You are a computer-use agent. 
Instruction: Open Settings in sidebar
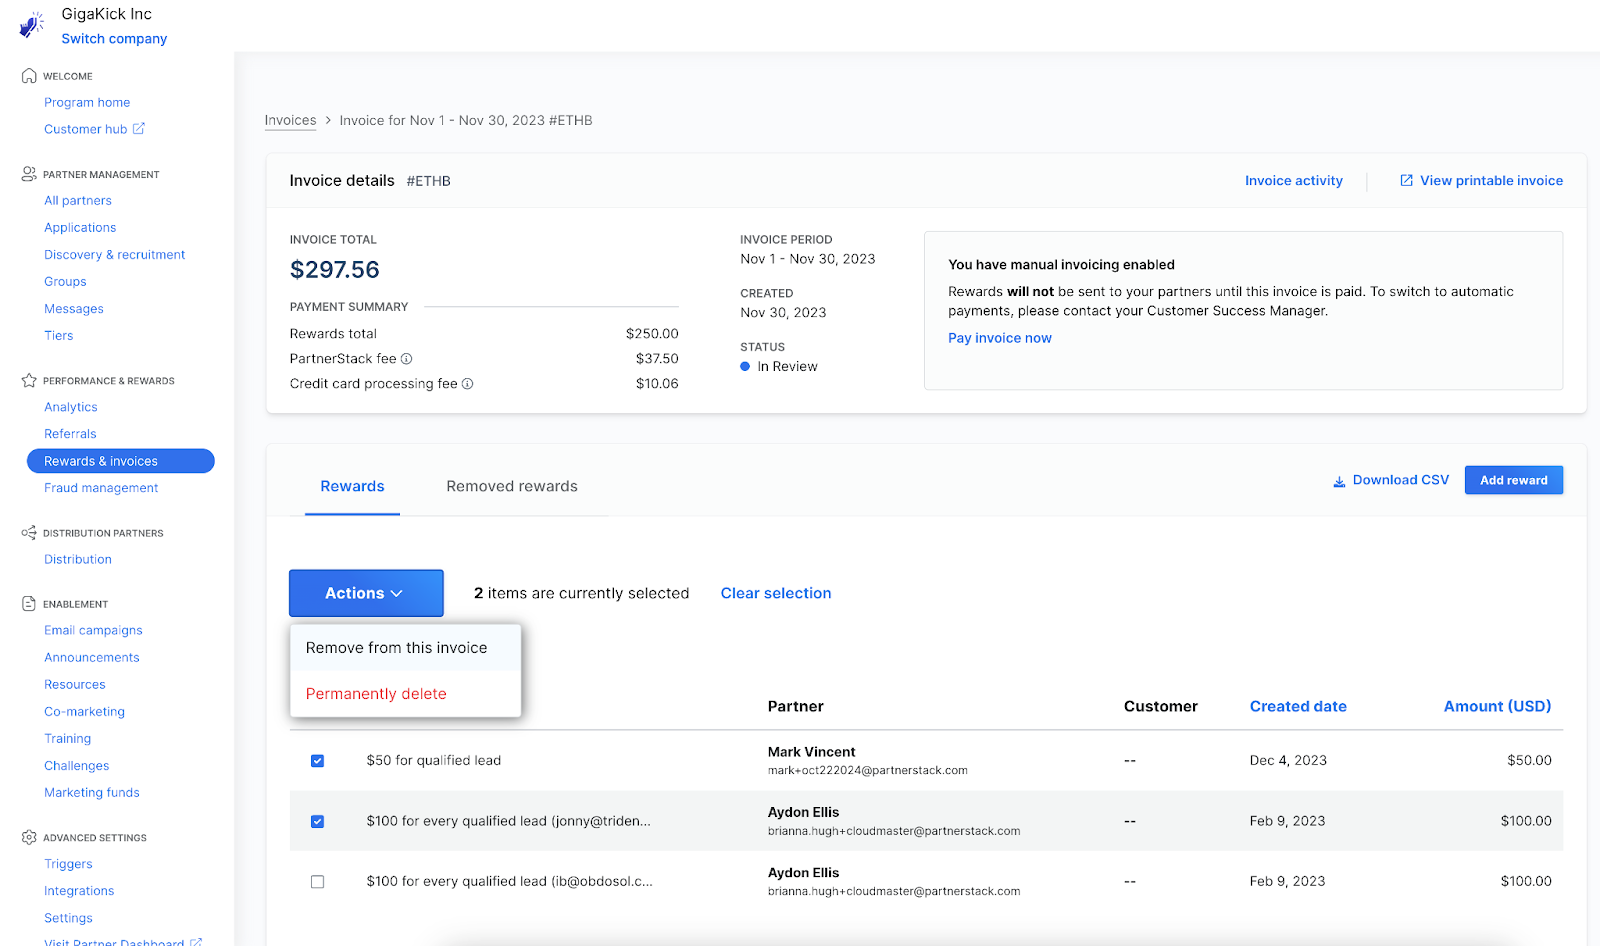[68, 918]
